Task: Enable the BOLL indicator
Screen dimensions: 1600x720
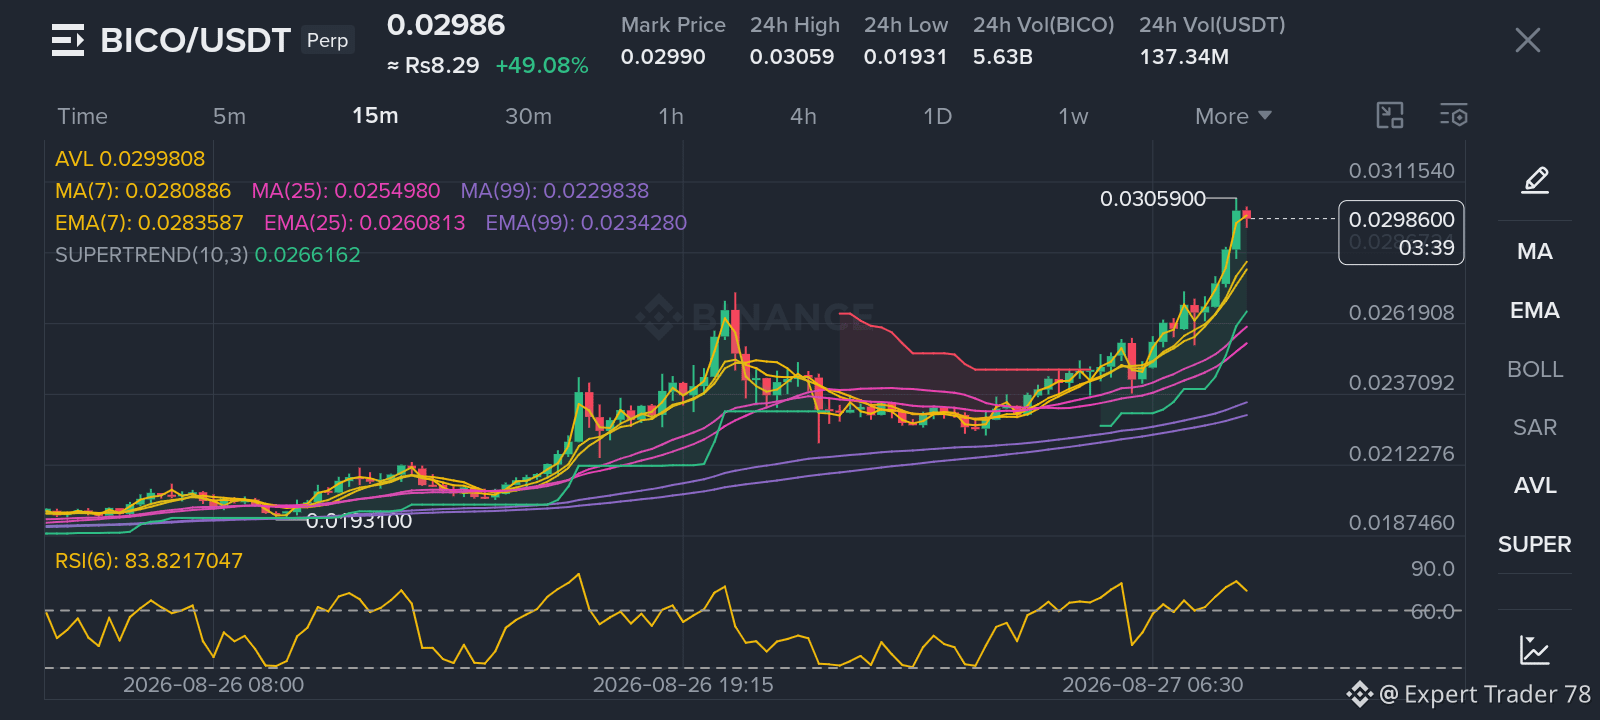Action: (x=1535, y=369)
